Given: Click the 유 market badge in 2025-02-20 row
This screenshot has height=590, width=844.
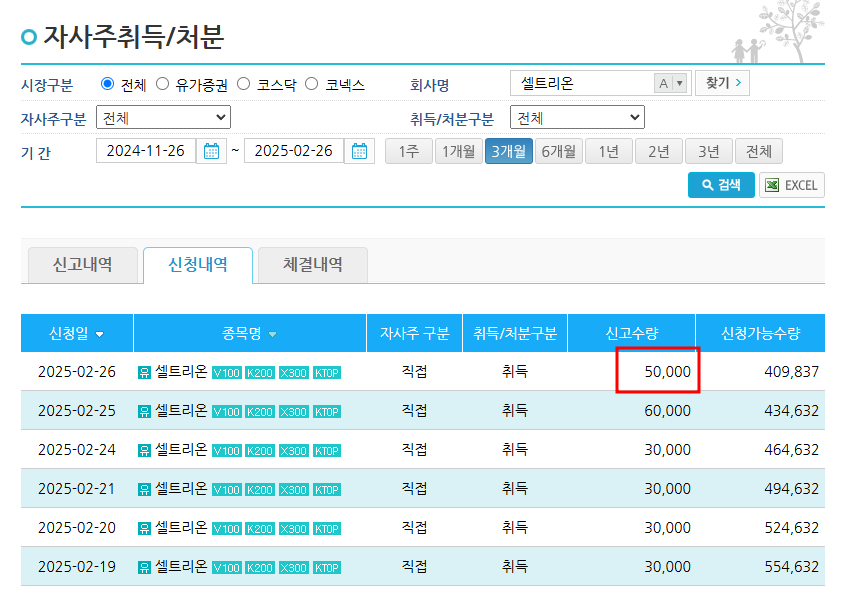Looking at the screenshot, I should point(144,529).
